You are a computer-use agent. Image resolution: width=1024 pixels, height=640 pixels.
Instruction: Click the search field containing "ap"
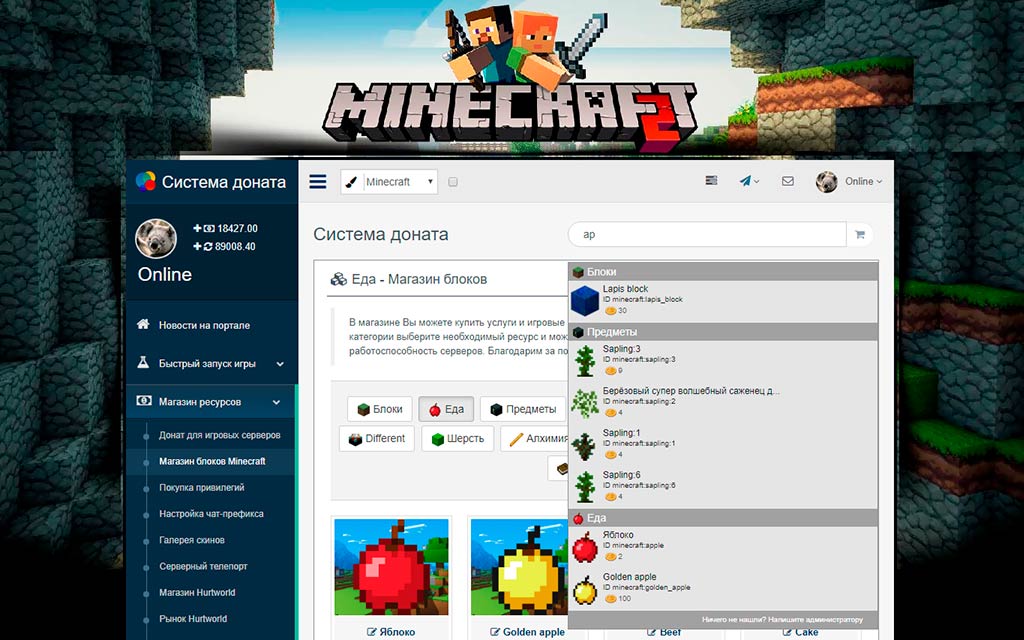click(x=706, y=235)
